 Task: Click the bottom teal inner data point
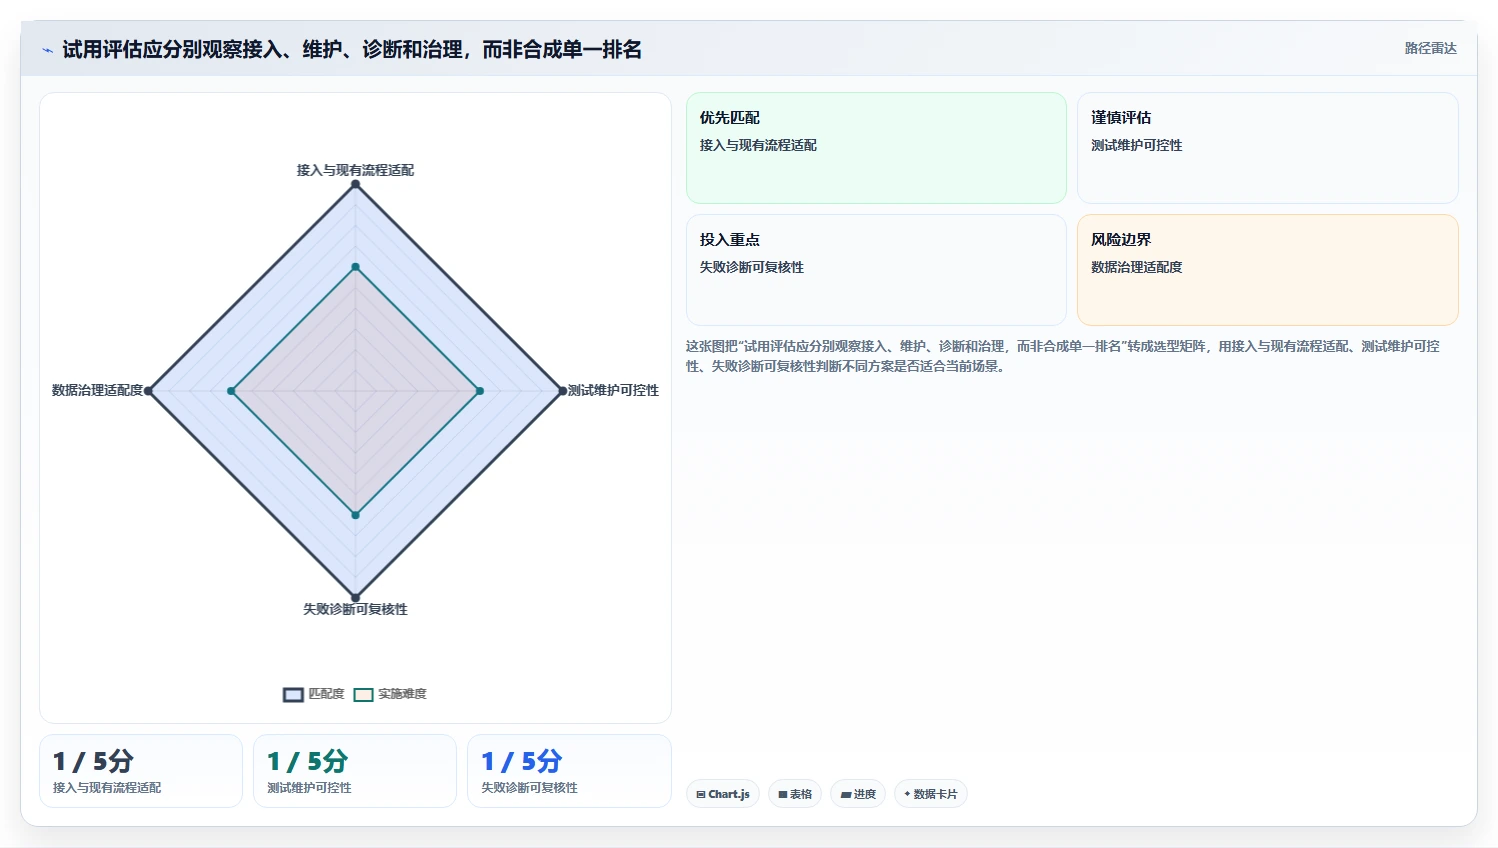(x=355, y=515)
